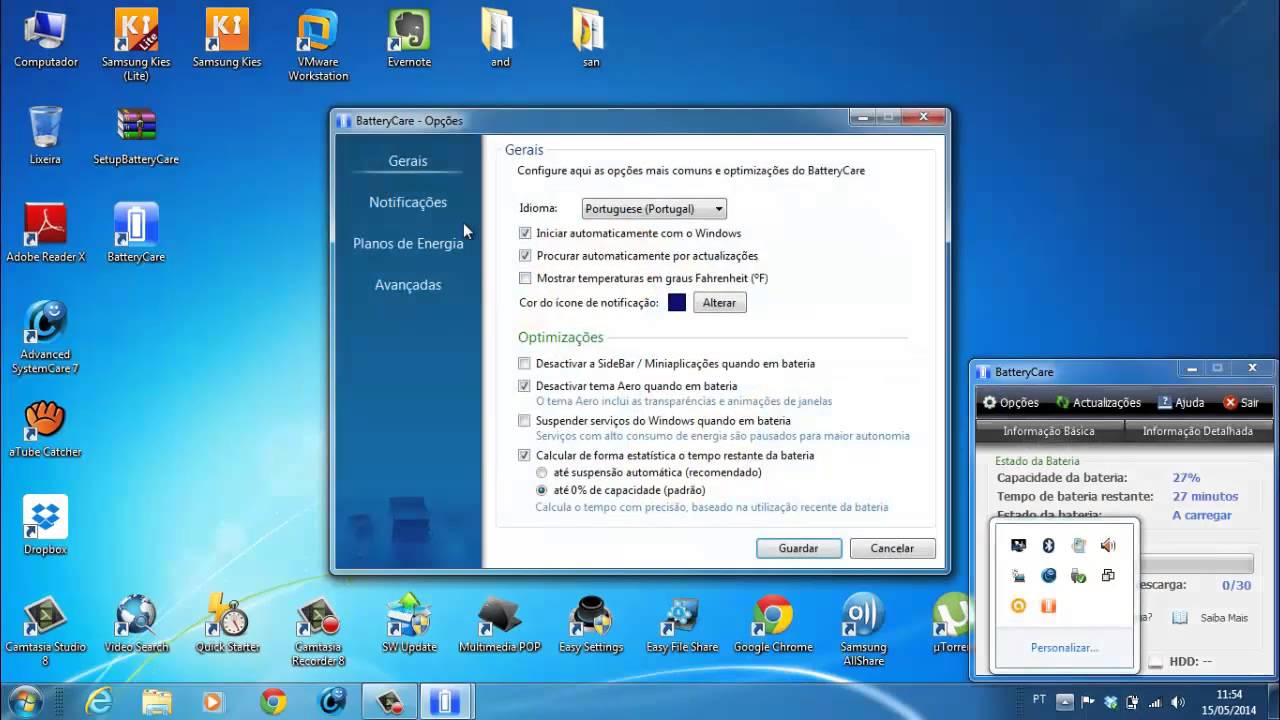This screenshot has width=1280, height=720.
Task: Open the Avançadas options section
Action: coord(408,285)
